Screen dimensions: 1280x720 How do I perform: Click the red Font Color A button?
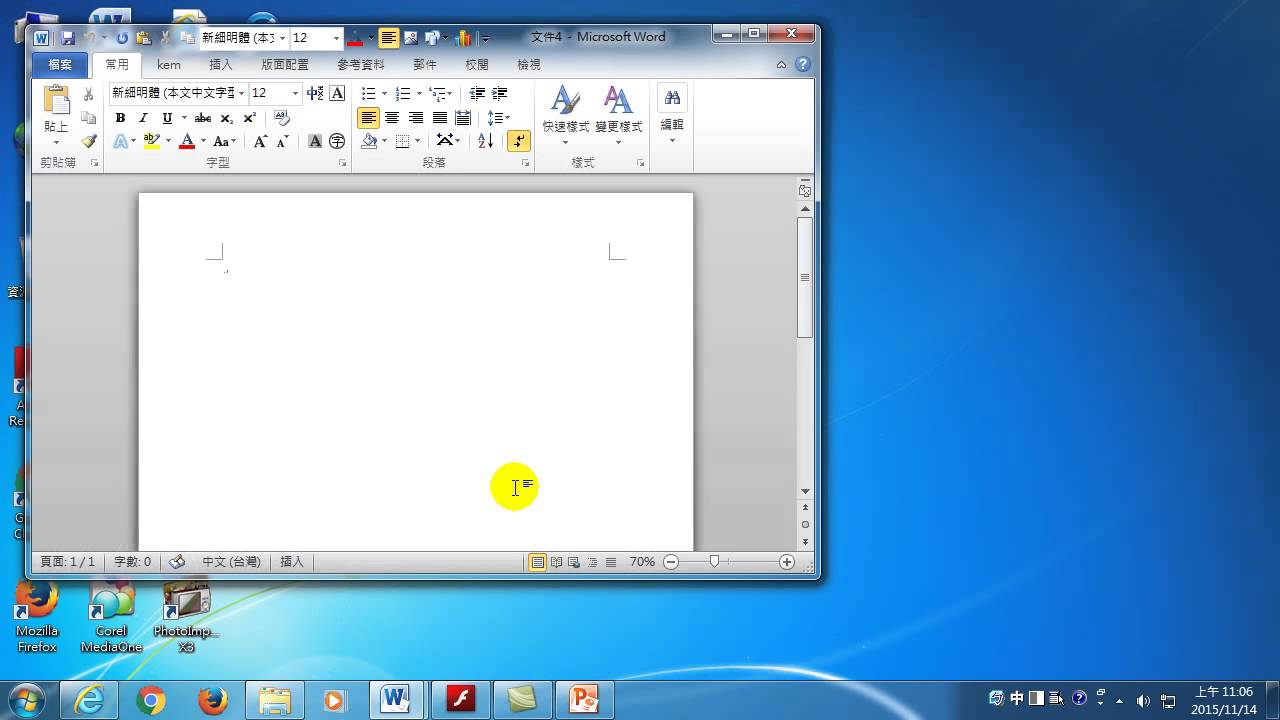(186, 142)
